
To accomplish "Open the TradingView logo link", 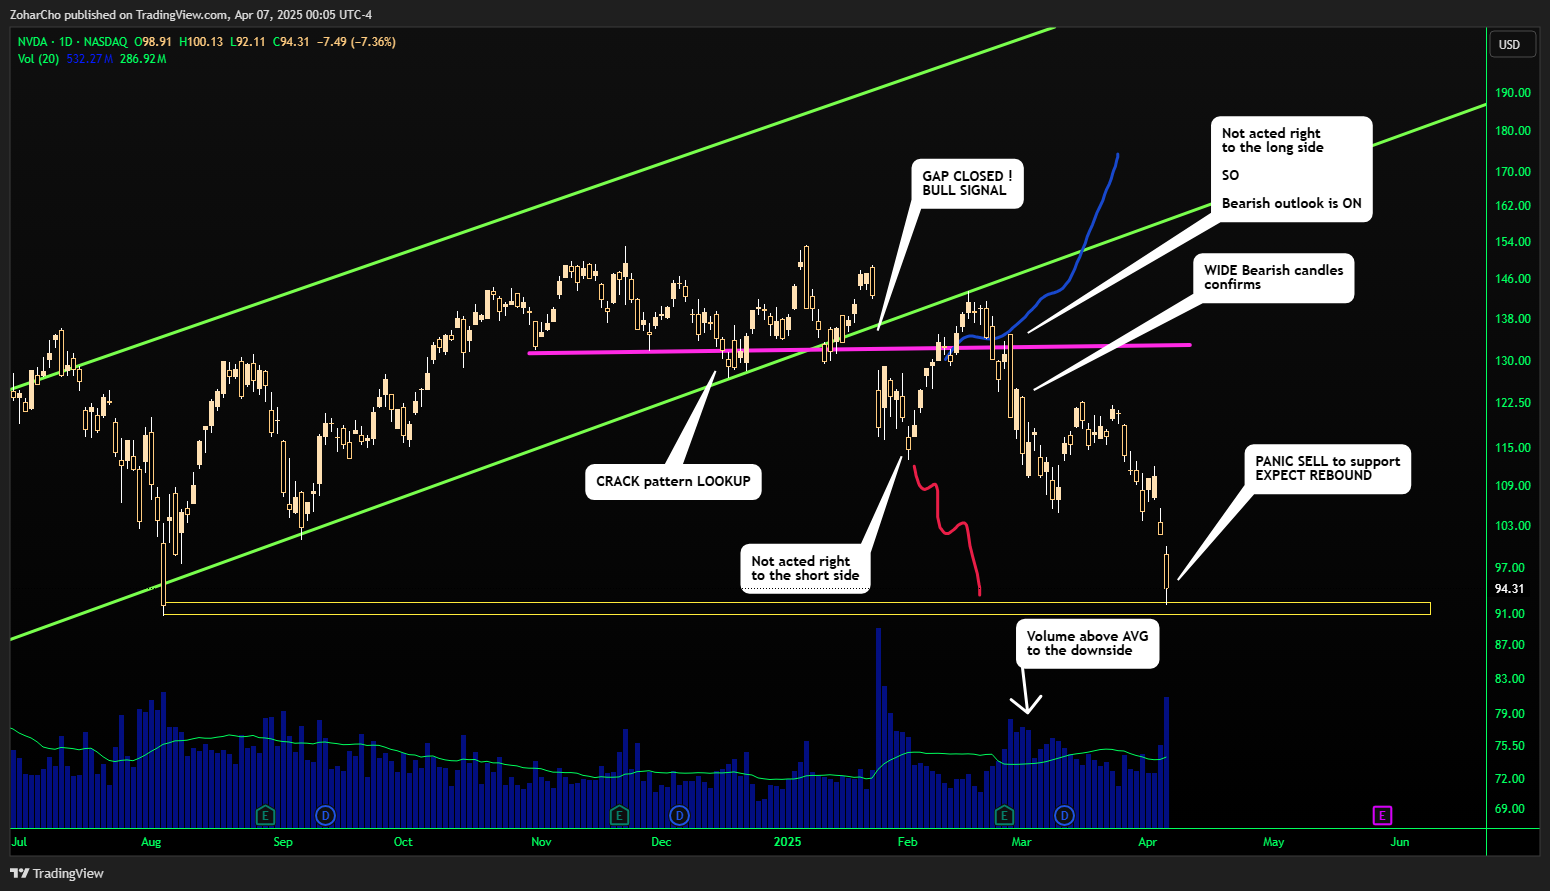I will click(x=57, y=873).
